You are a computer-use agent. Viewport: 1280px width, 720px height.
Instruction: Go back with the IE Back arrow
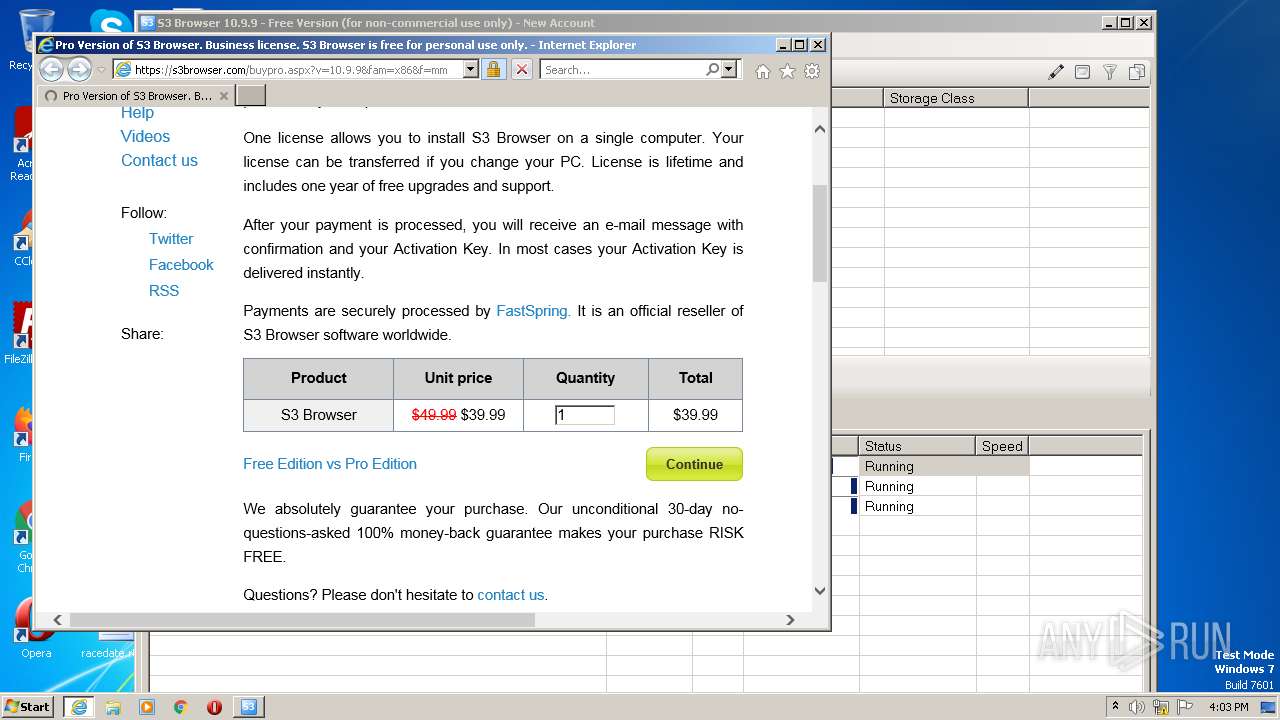51,69
